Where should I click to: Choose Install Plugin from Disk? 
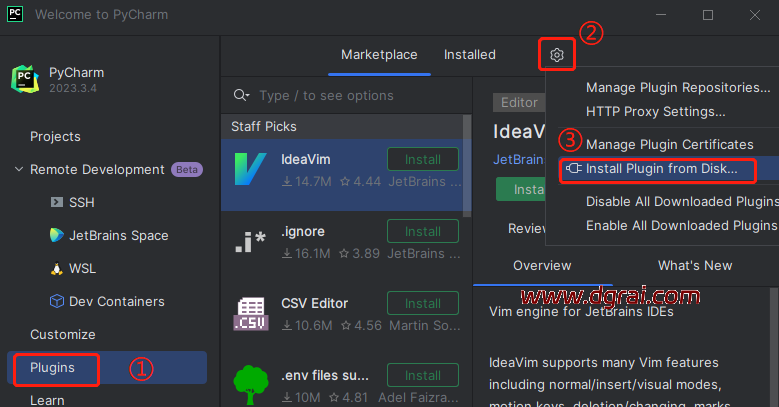click(661, 169)
